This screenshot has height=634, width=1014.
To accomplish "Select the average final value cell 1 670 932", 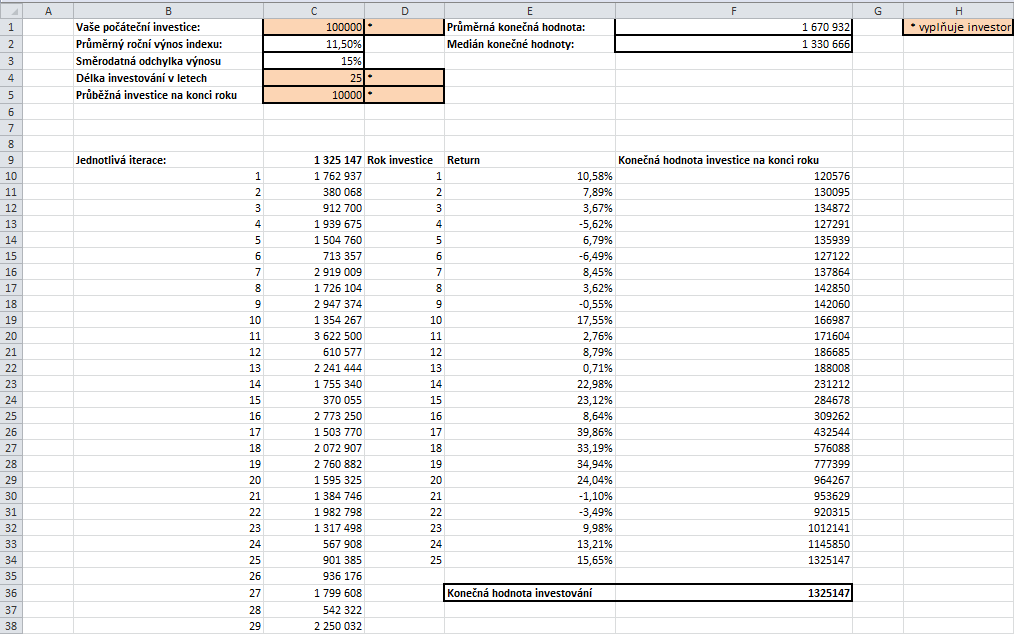I will click(x=733, y=28).
